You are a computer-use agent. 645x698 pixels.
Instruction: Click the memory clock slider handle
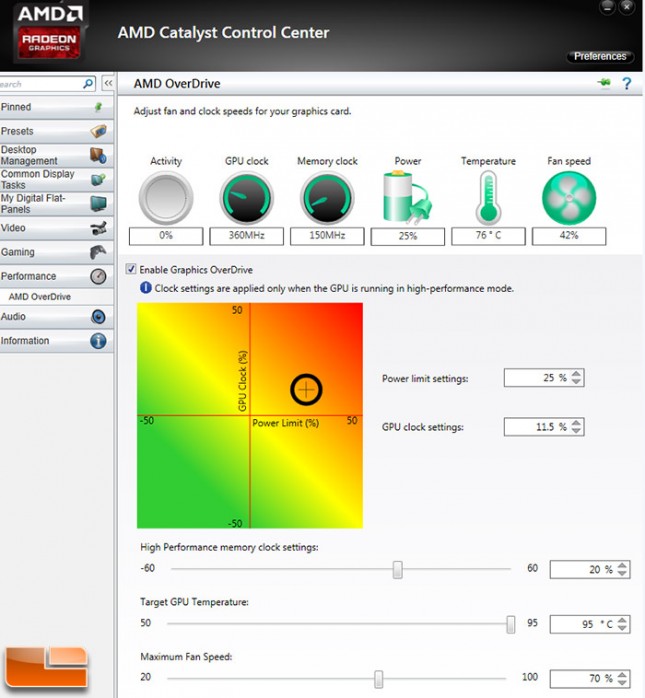398,569
